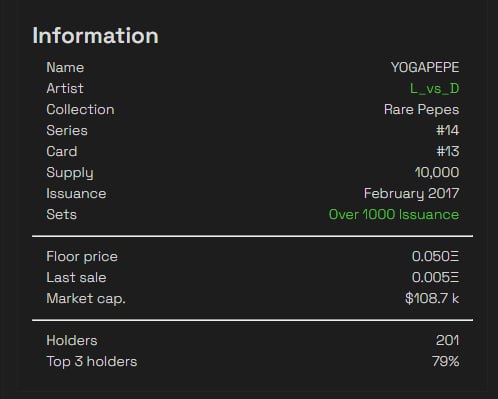
Task: Open the Over 1000 Issuance set link
Action: 394,214
